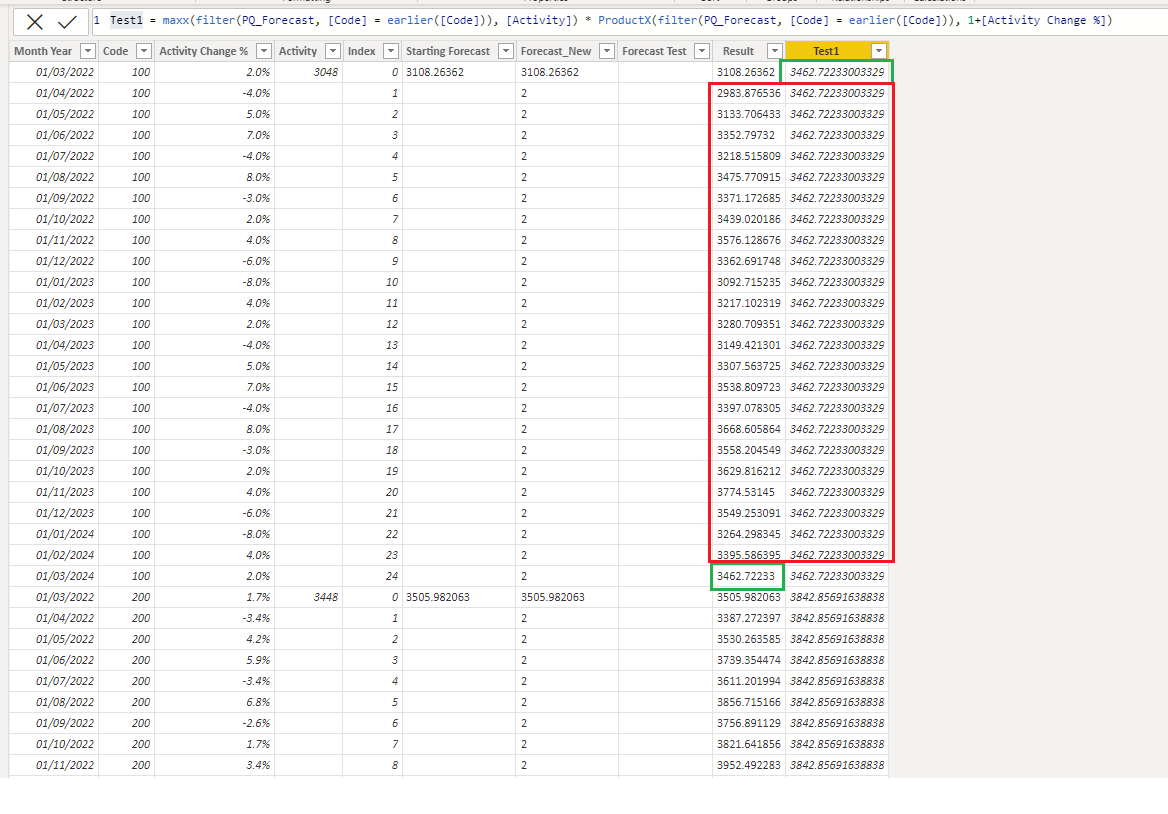Open Index column filter dropdown
The height and width of the screenshot is (814, 1168).
[x=391, y=51]
